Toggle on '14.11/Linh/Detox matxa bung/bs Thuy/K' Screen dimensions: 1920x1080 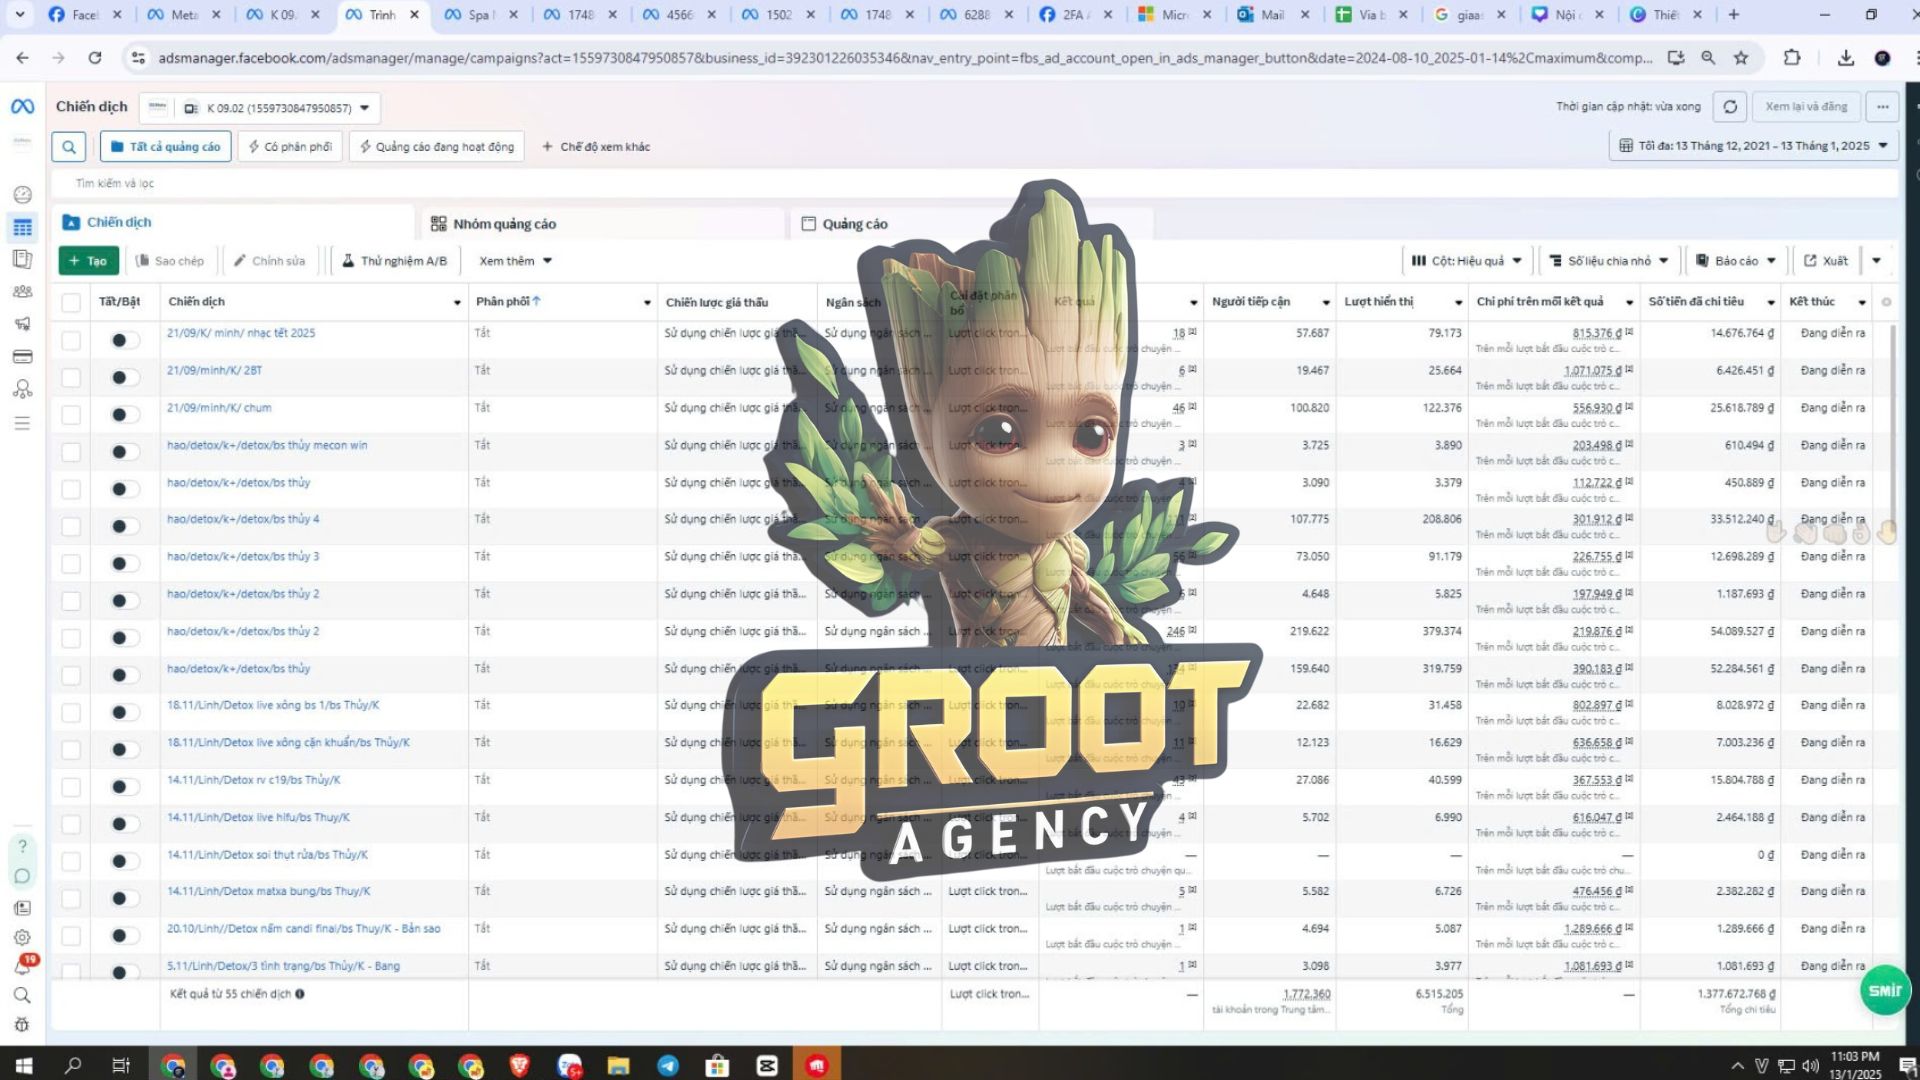[x=124, y=898]
